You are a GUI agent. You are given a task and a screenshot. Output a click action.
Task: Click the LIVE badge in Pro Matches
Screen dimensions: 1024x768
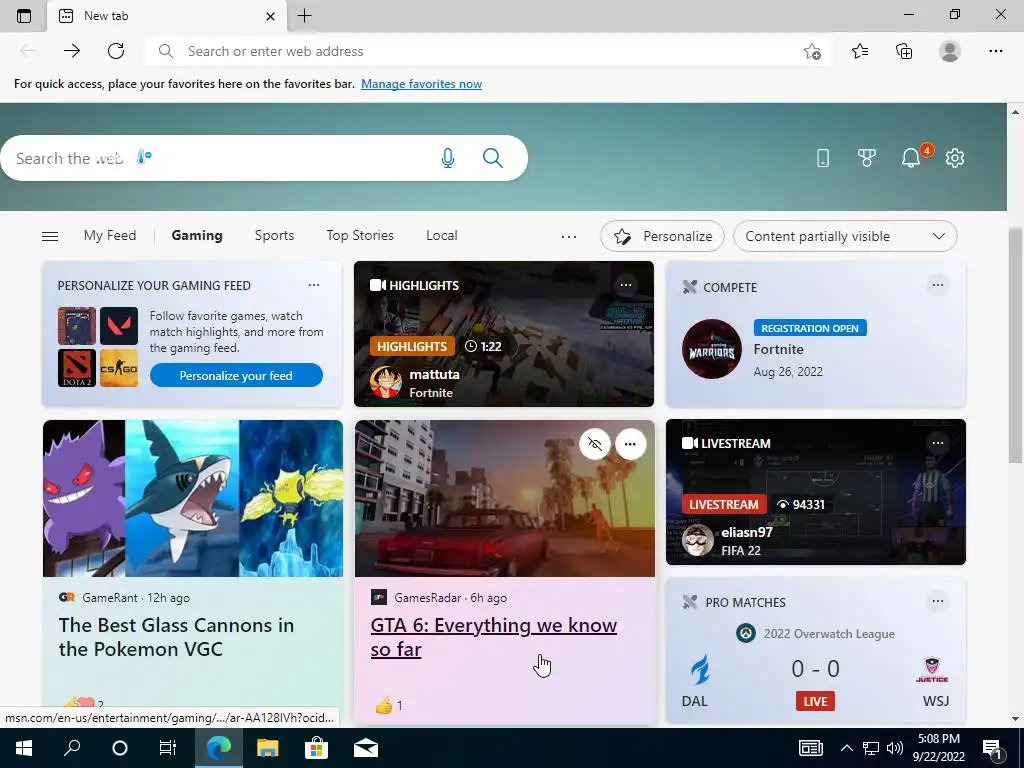tap(815, 701)
